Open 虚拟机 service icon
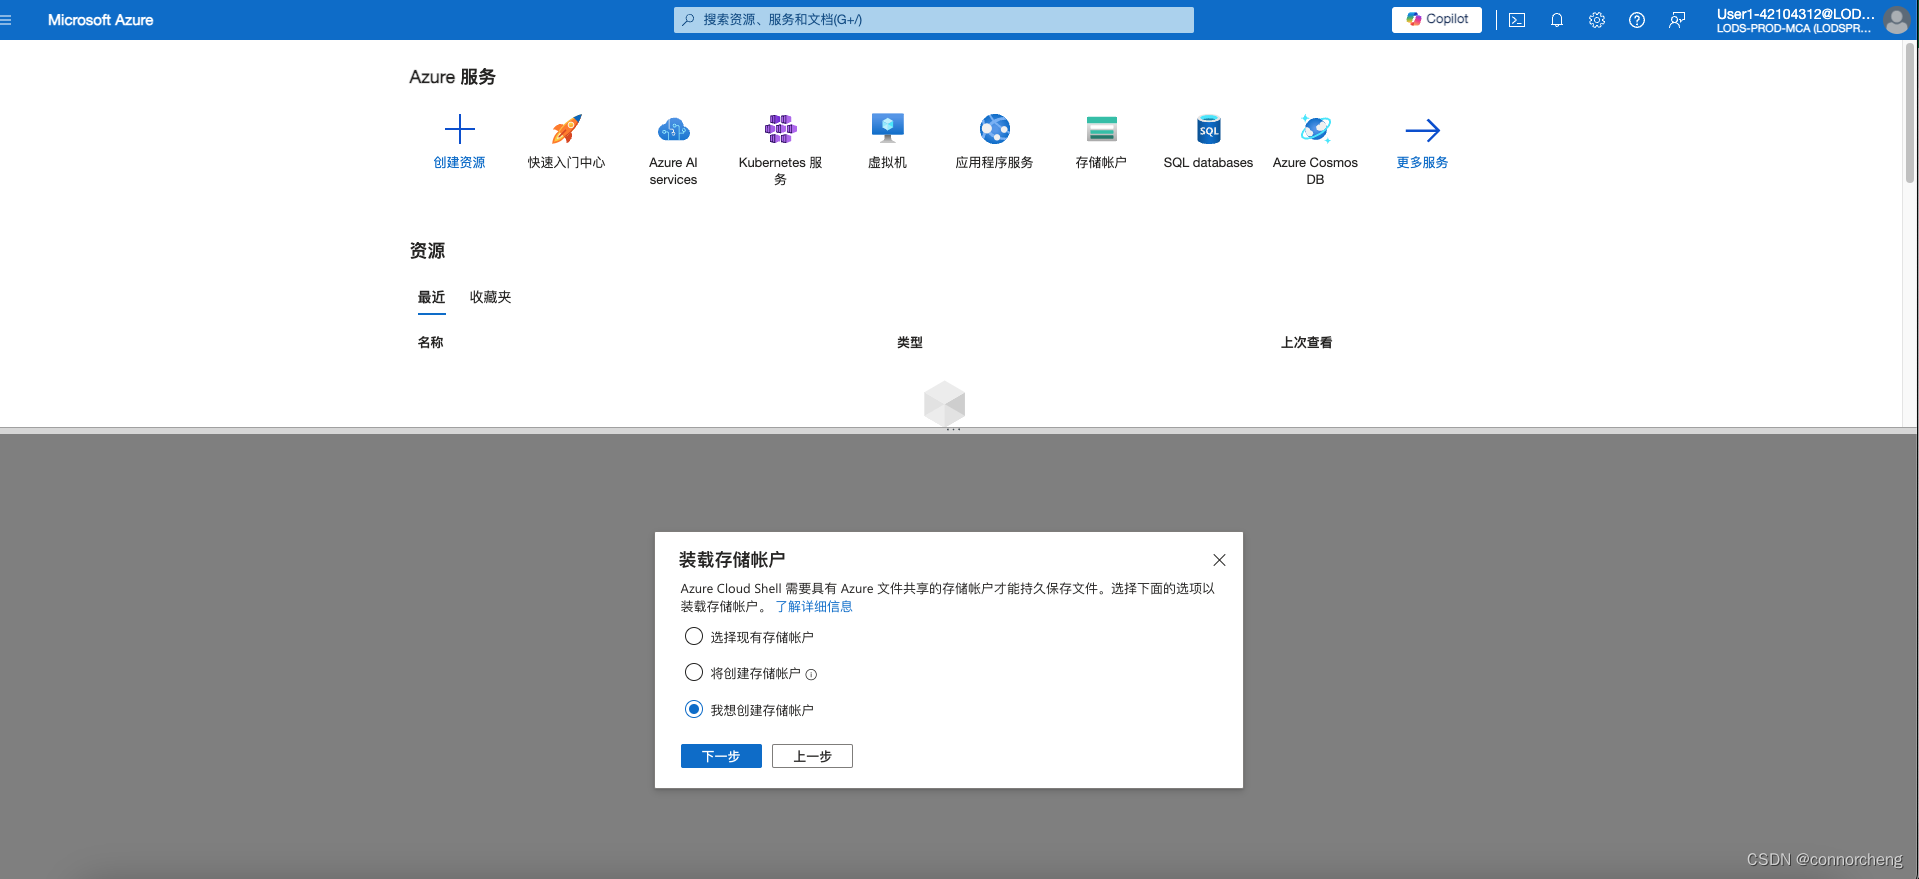 coord(887,129)
